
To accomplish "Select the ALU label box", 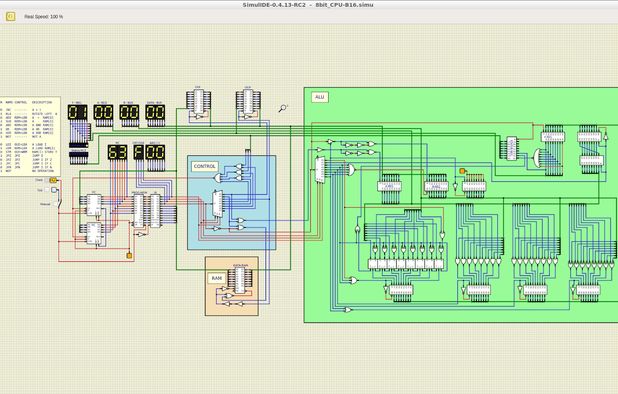I will tap(320, 97).
